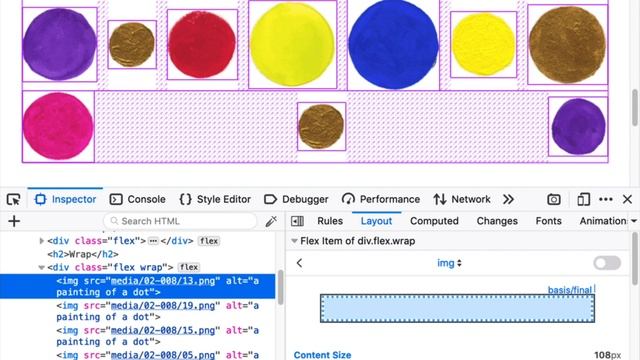Switch to the Debugger panel

tap(296, 200)
